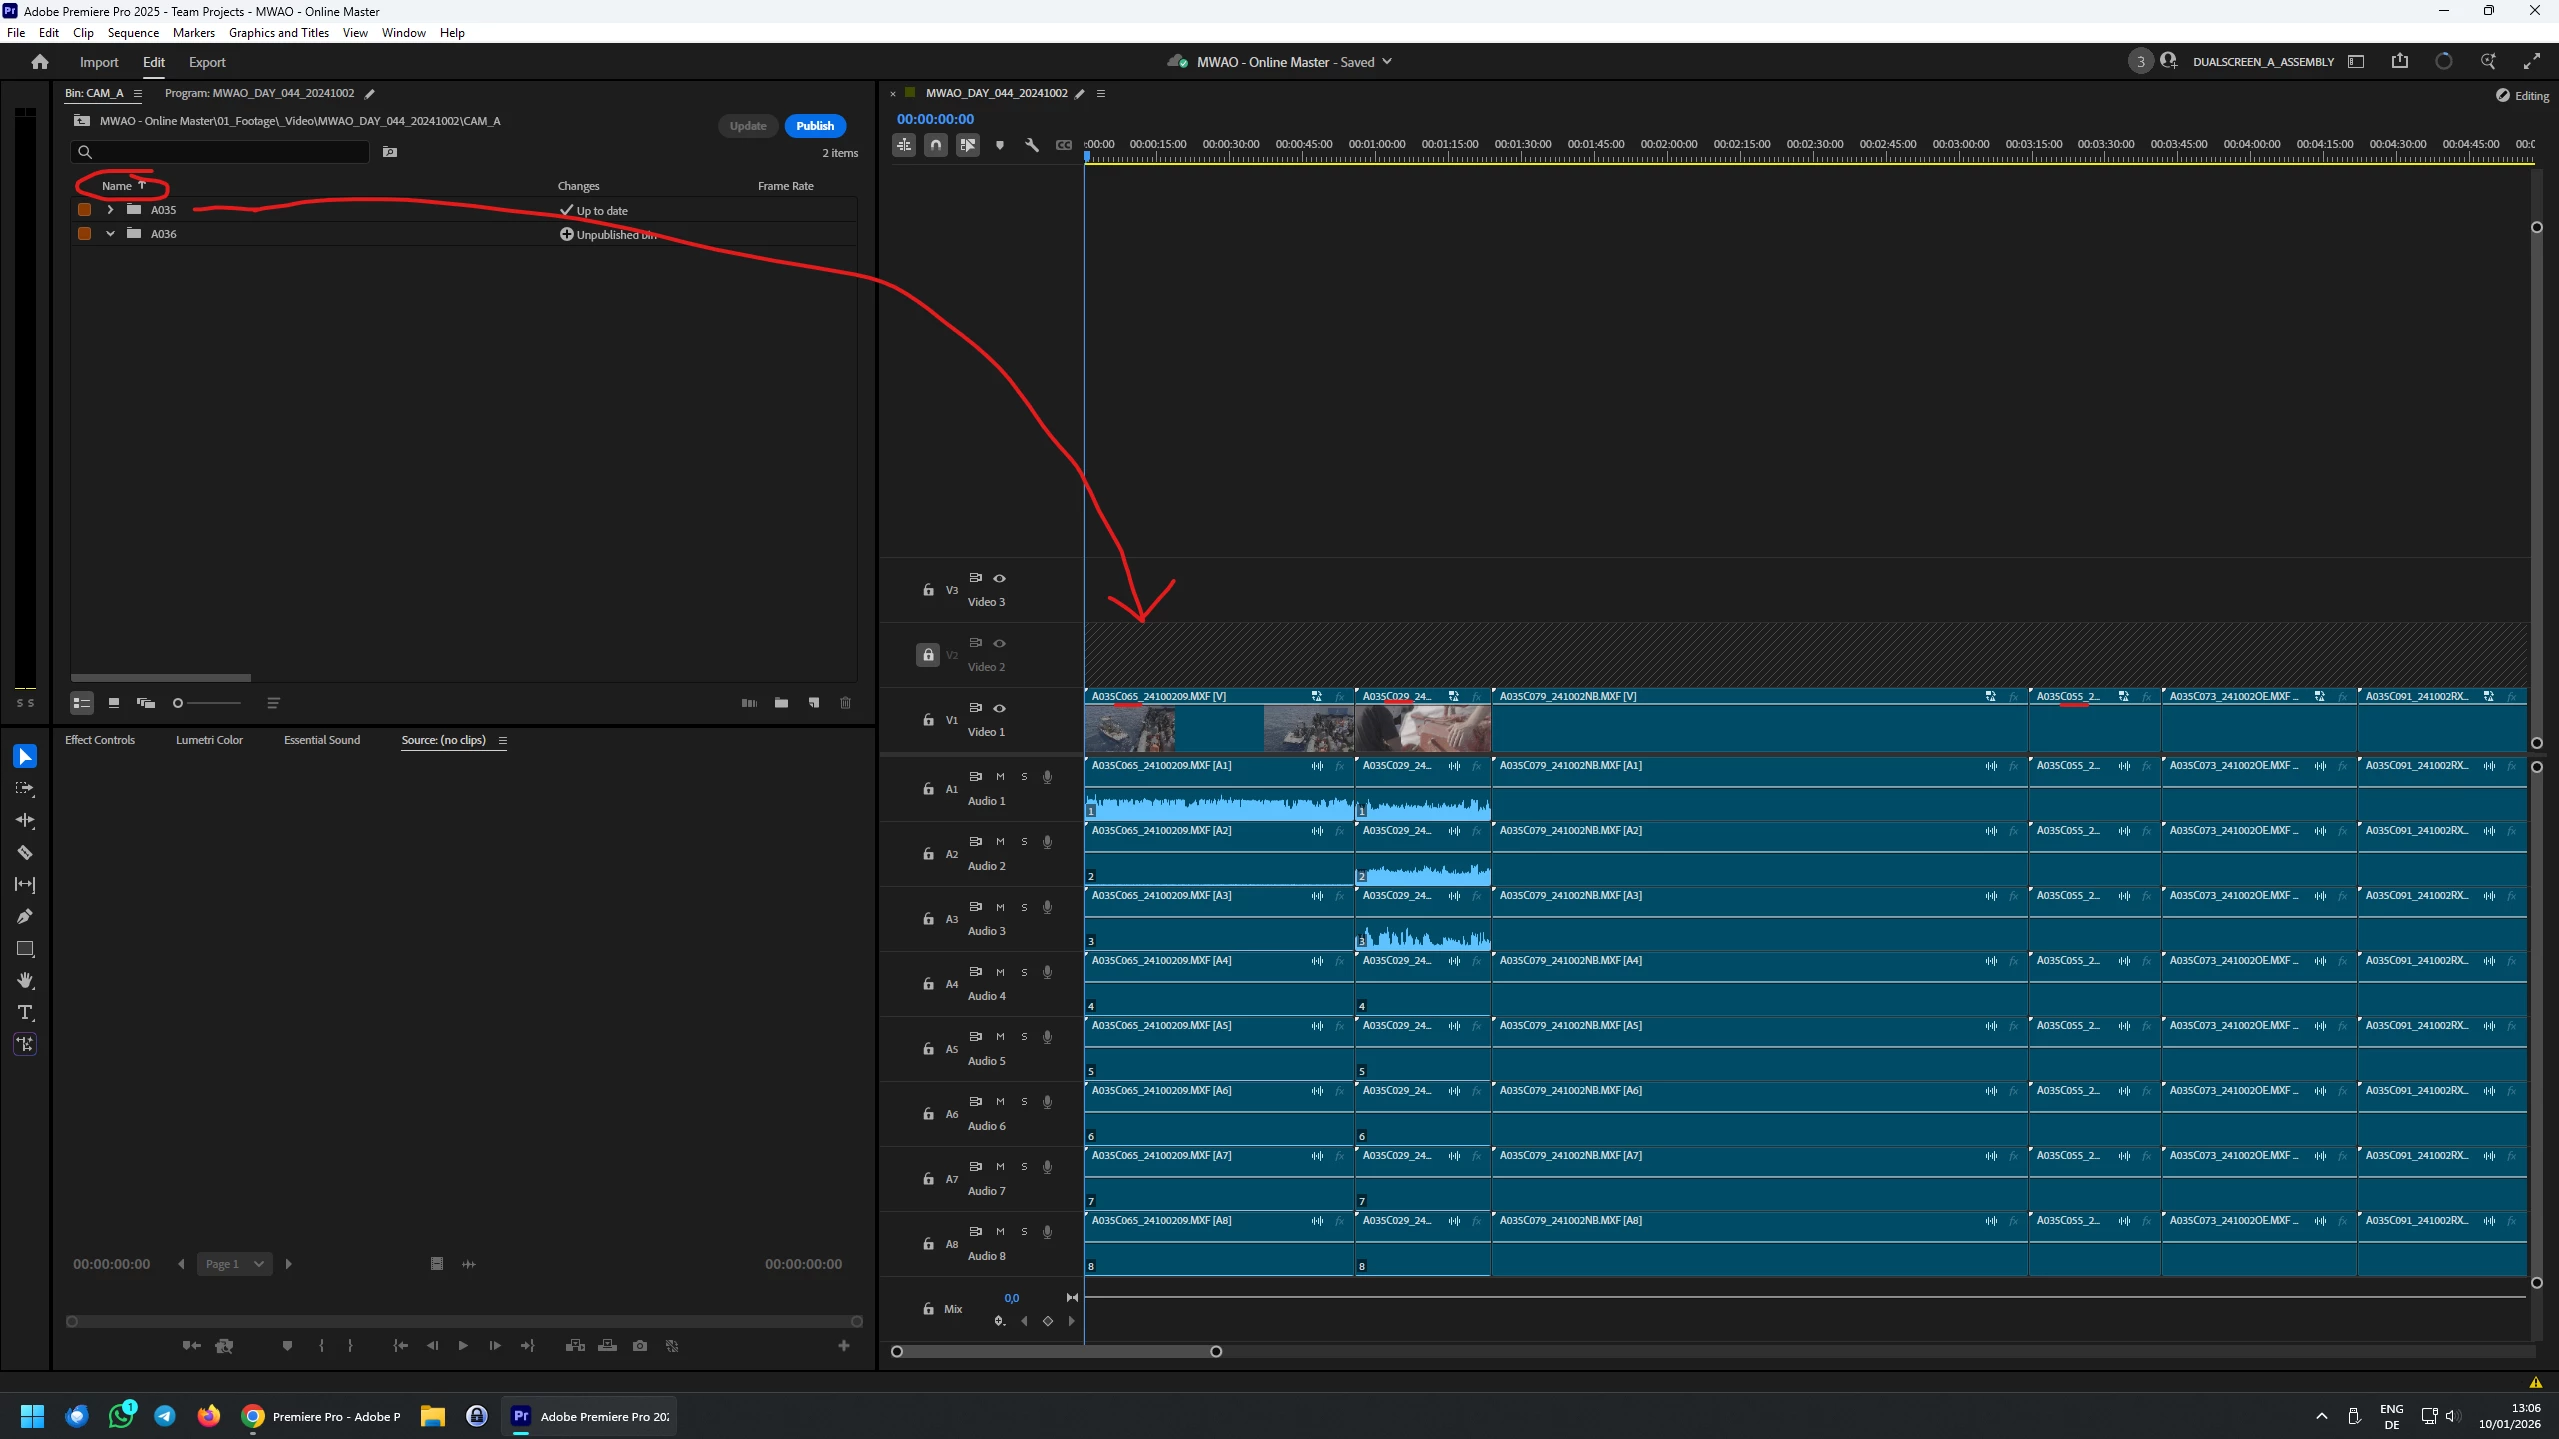Select the Pen tool
The height and width of the screenshot is (1439, 2559).
pos(25,916)
